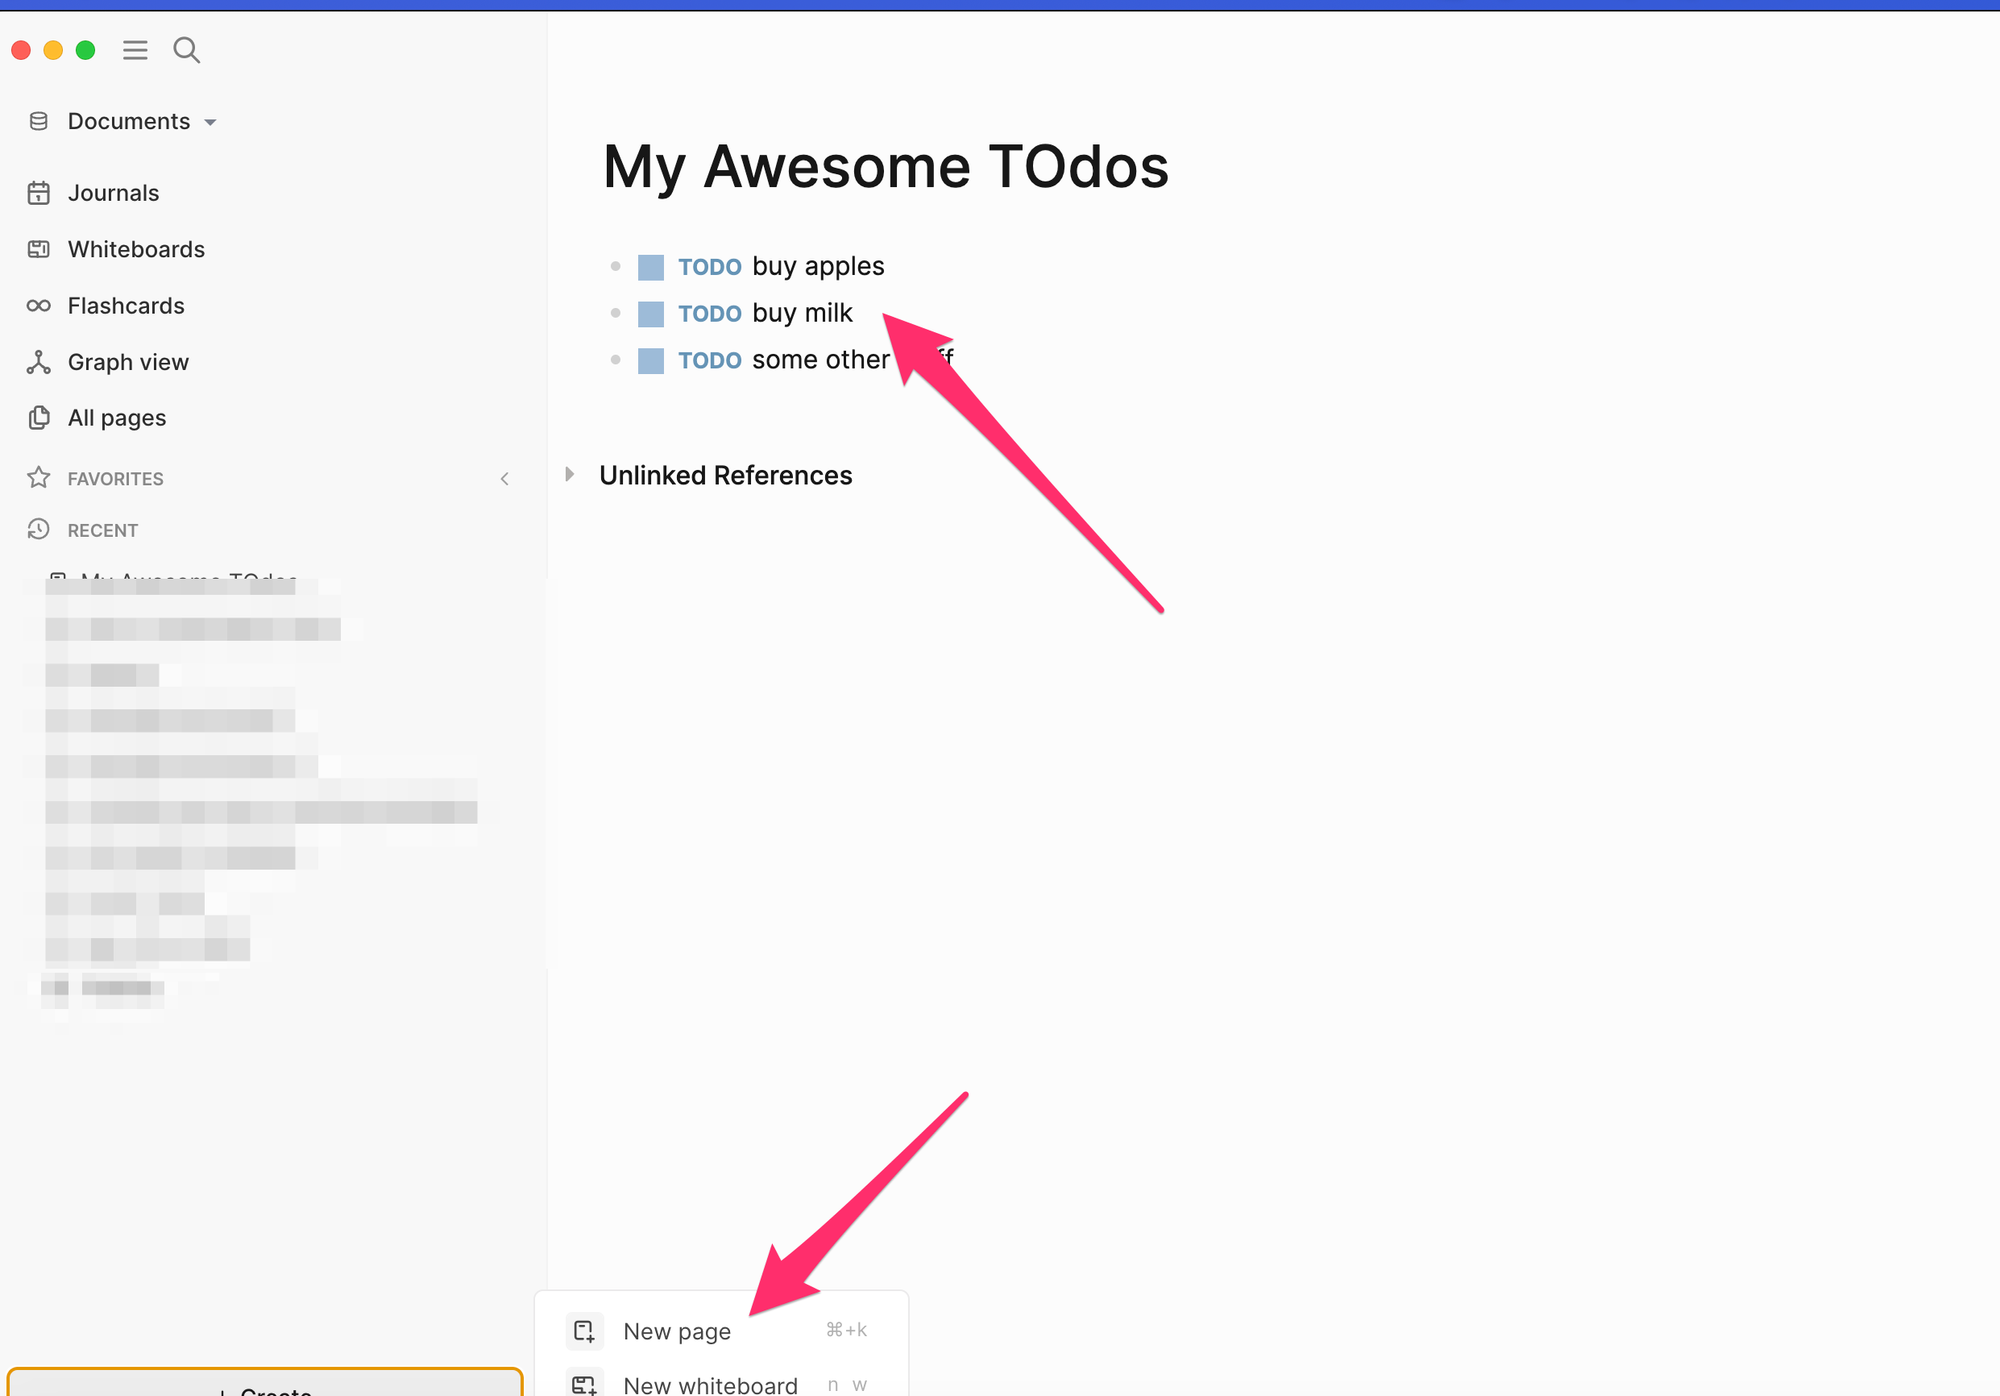Viewport: 2000px width, 1396px height.
Task: Open Graph view icon
Action: click(x=39, y=362)
